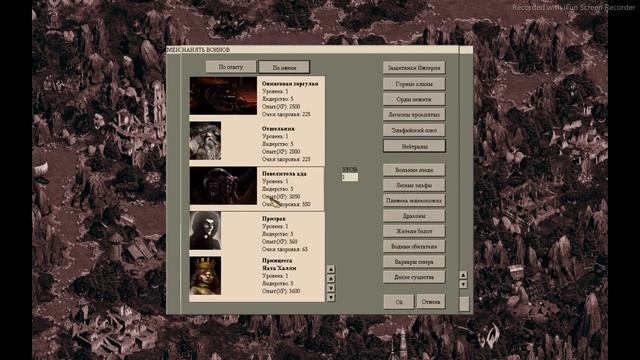Filter by Варвары севера subrace
Viewport: 640px width, 360px height.
414,262
